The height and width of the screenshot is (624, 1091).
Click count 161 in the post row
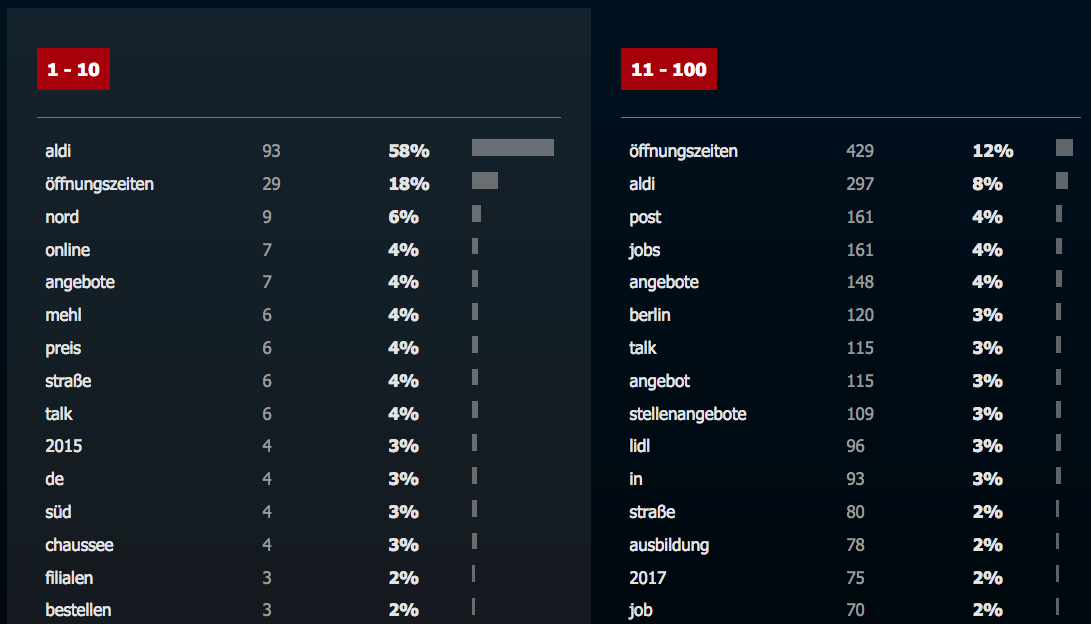(x=860, y=217)
